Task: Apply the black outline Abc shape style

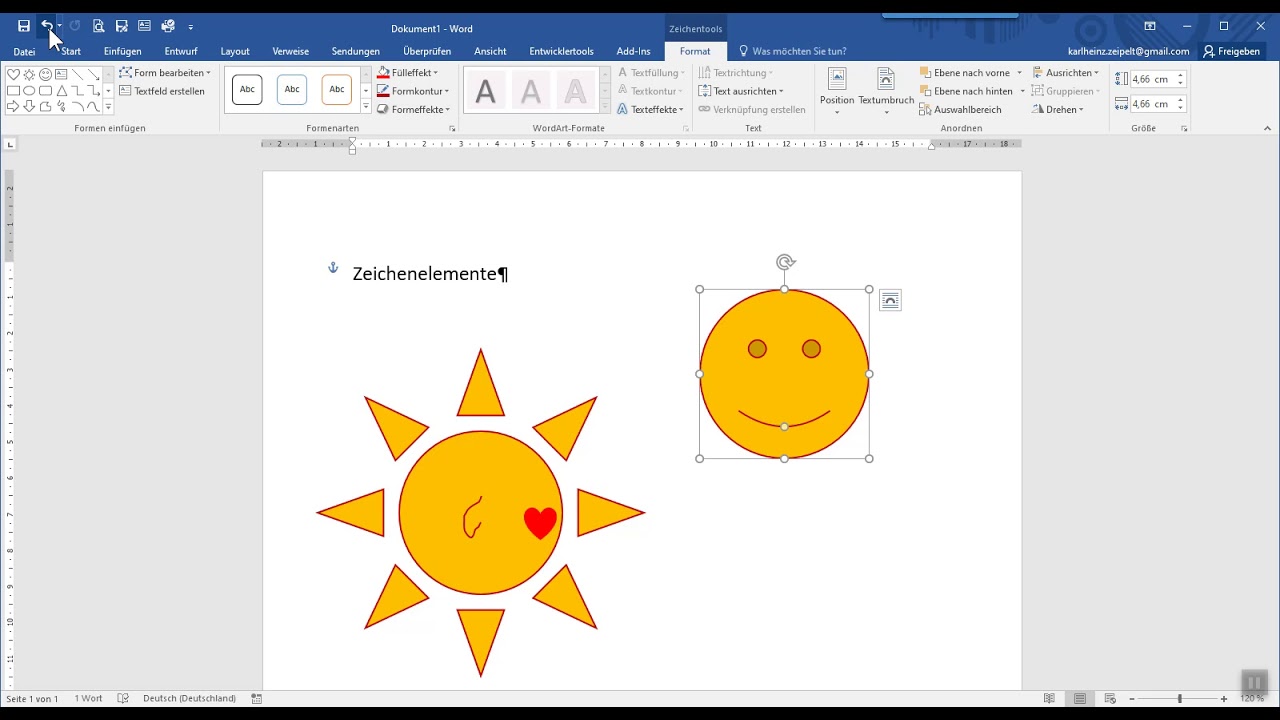Action: coord(247,89)
